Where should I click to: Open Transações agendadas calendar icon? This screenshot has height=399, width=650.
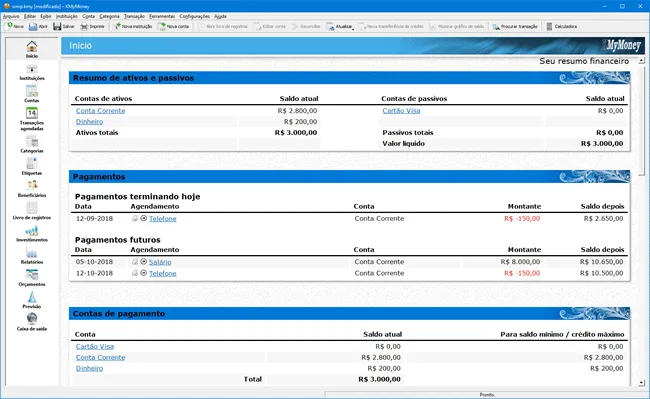coord(32,113)
